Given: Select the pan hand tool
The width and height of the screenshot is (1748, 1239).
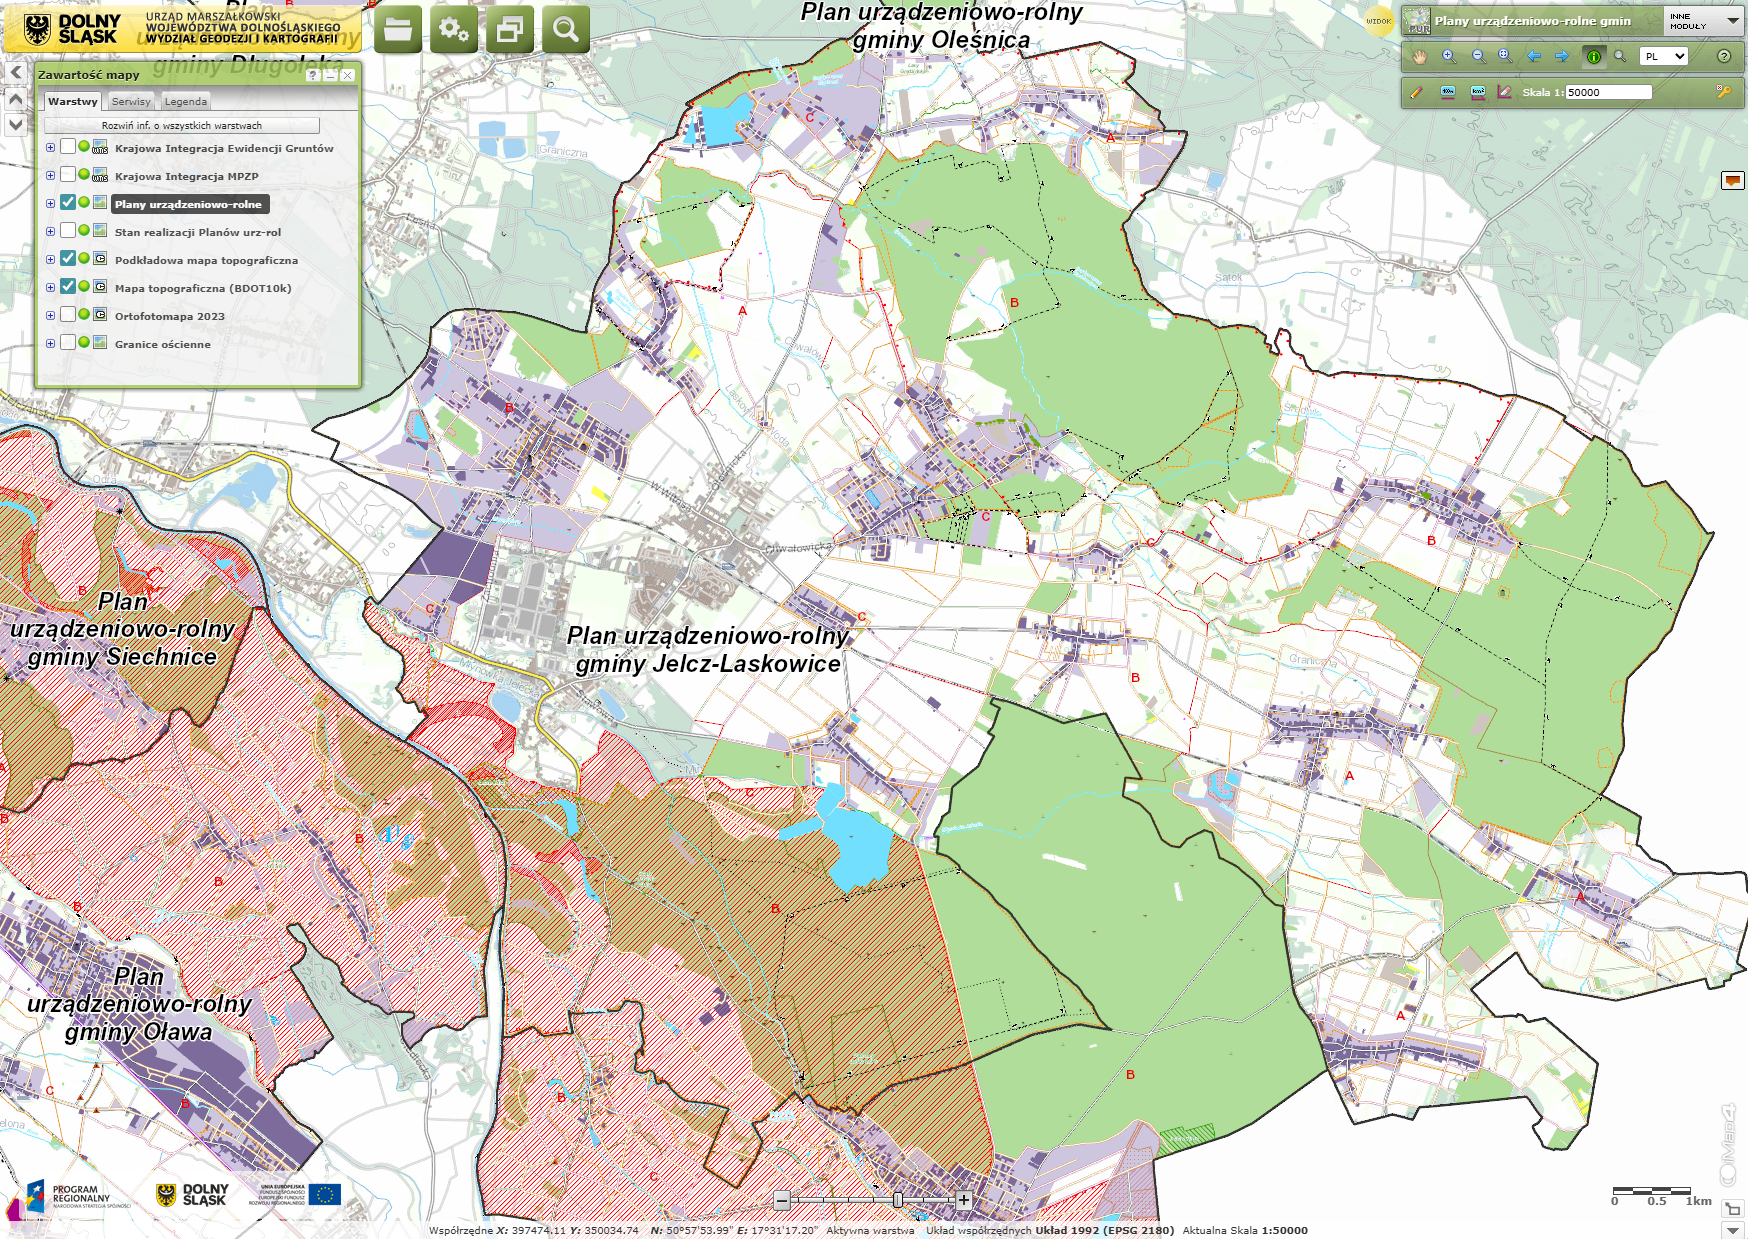Looking at the screenshot, I should 1419,56.
